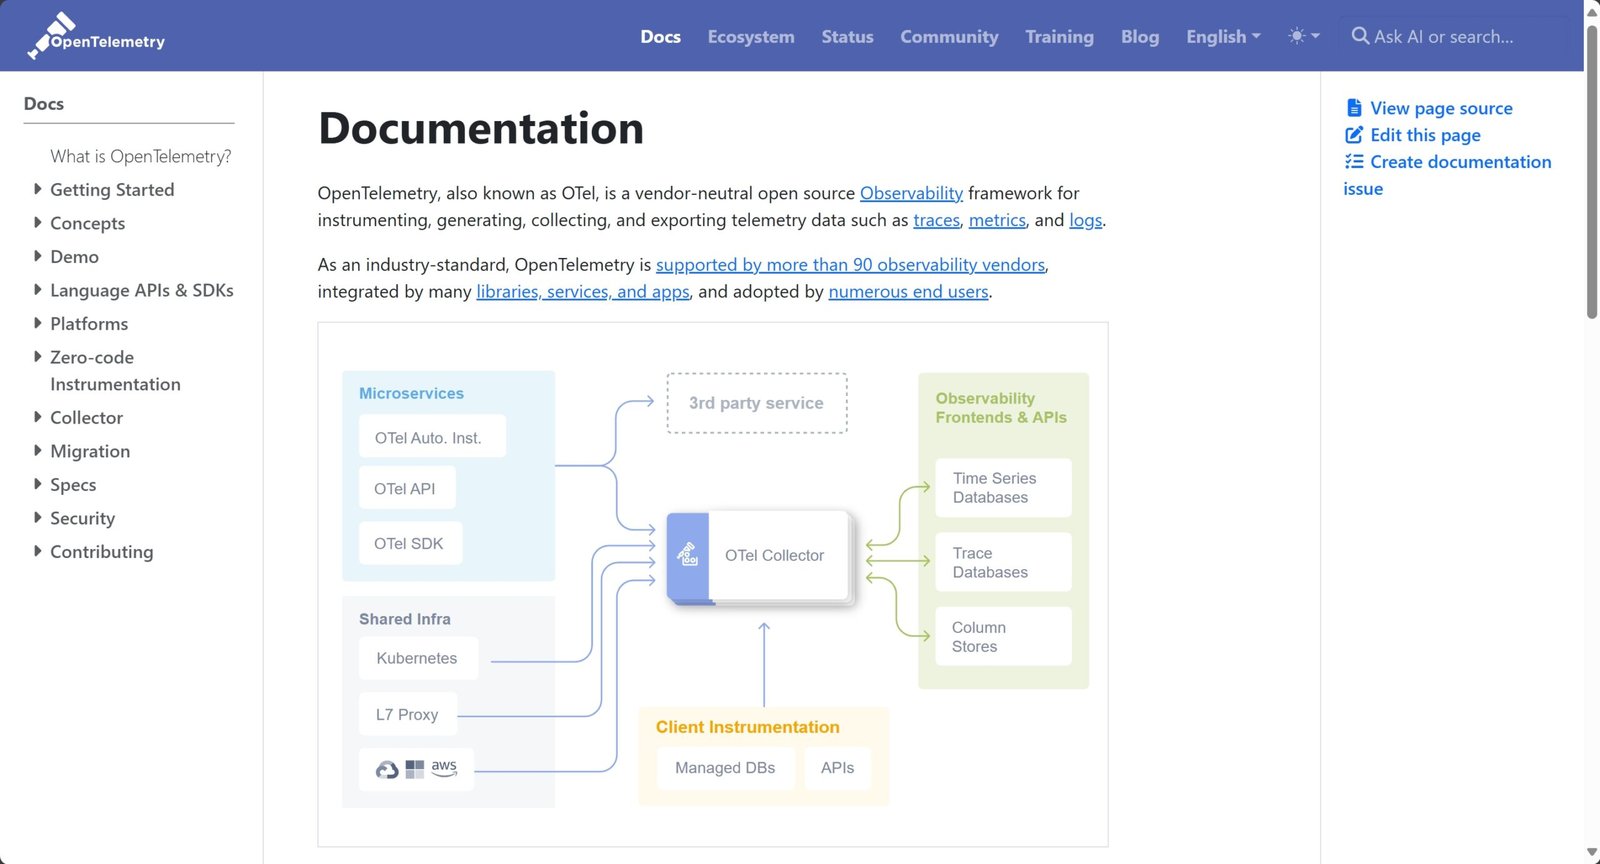Expand the Collector section arrow
The width and height of the screenshot is (1600, 864).
(x=38, y=417)
